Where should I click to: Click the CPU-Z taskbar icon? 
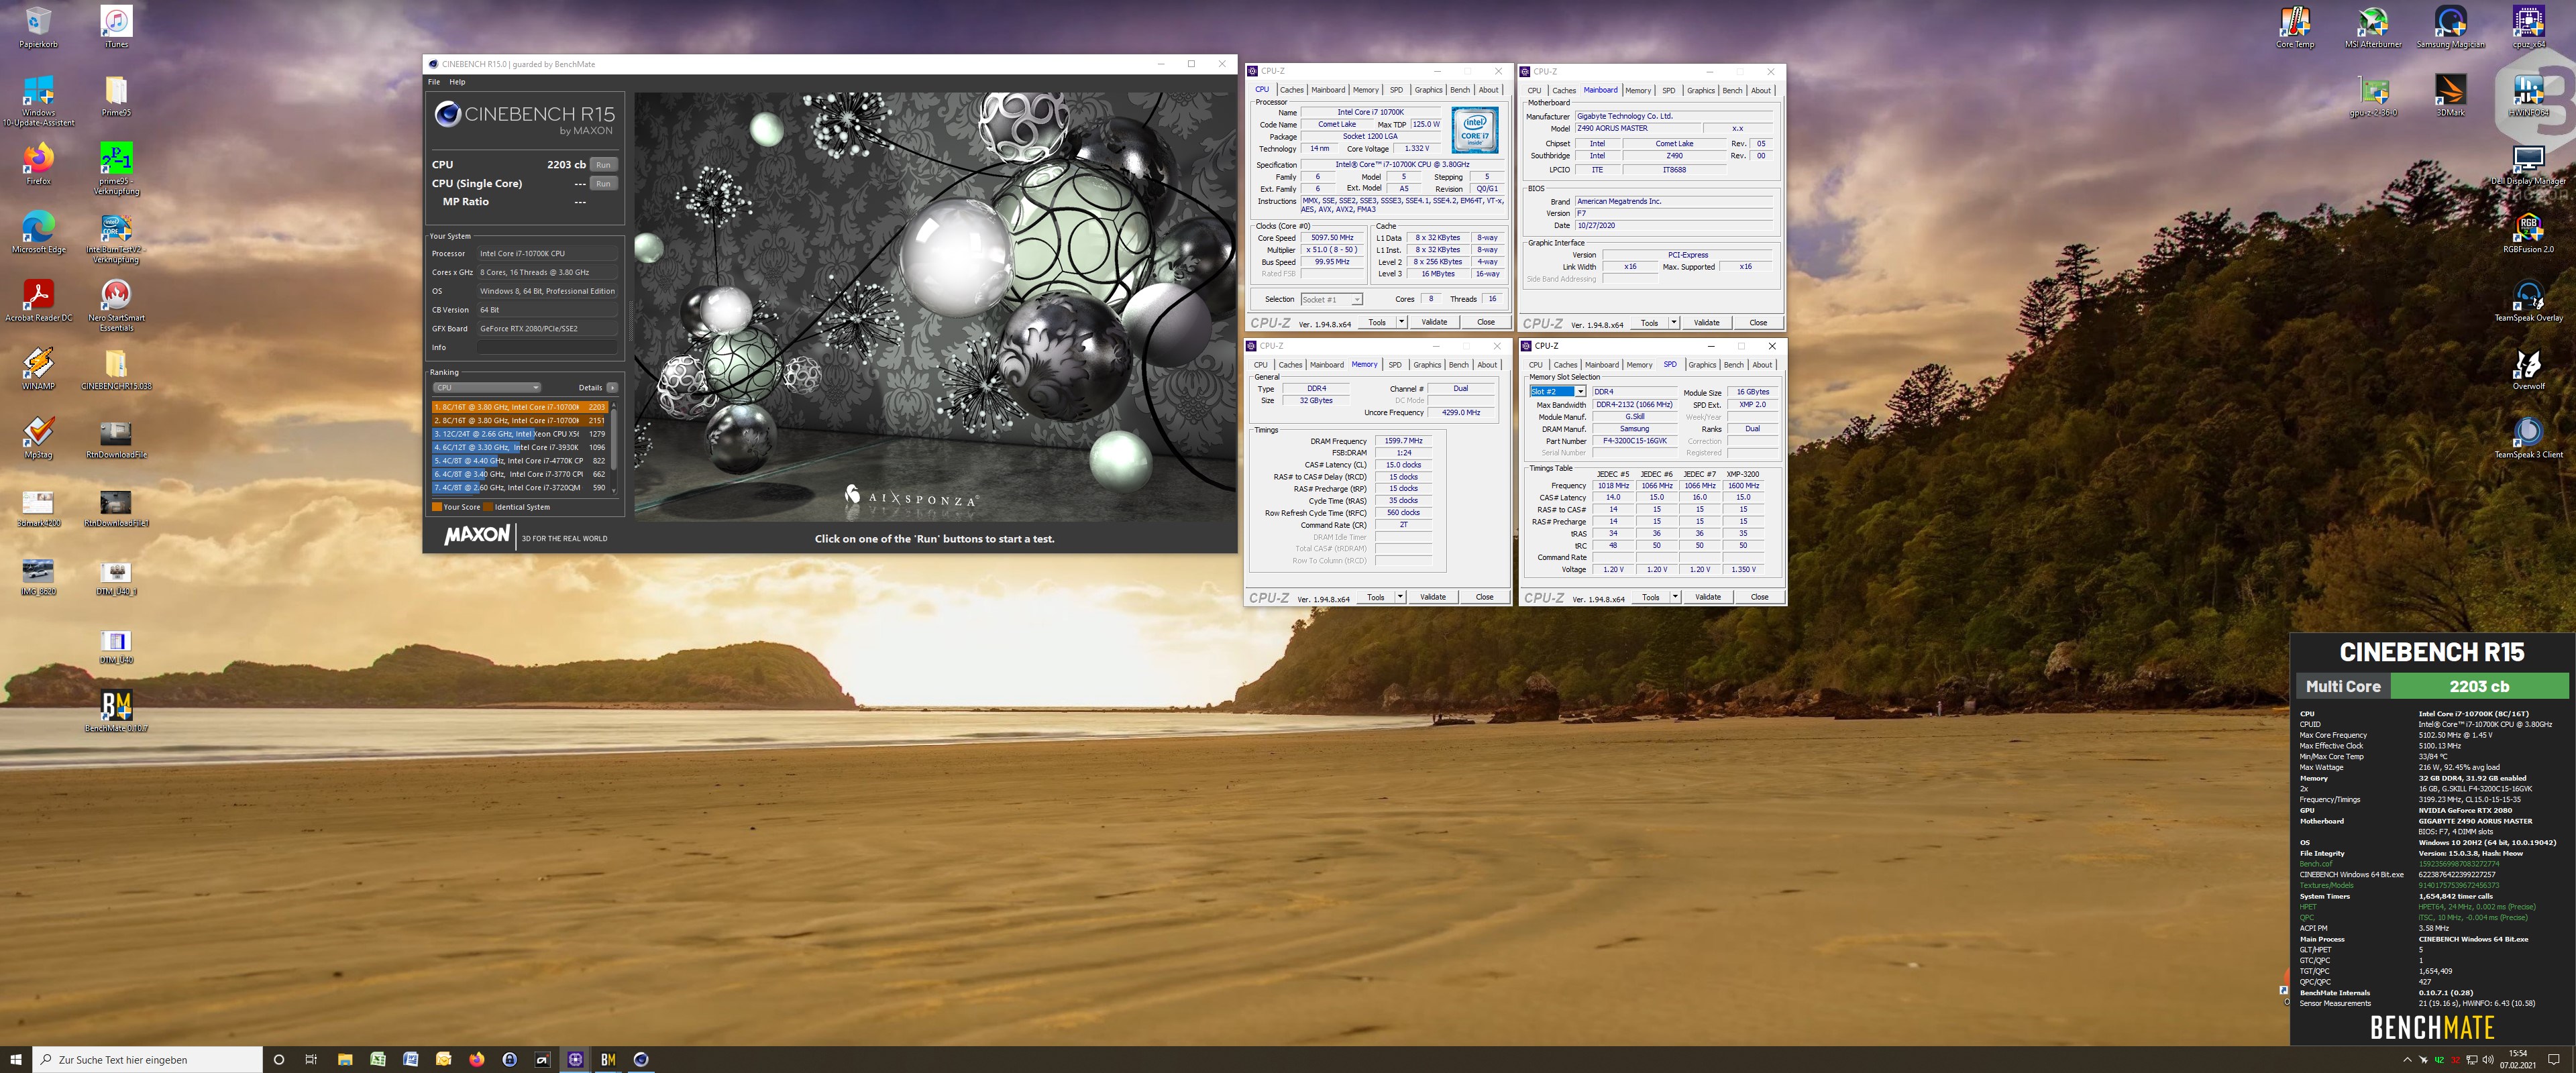[x=575, y=1059]
